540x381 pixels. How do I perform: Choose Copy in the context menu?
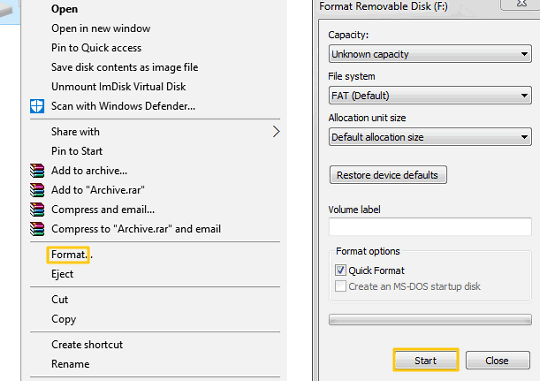(x=64, y=319)
